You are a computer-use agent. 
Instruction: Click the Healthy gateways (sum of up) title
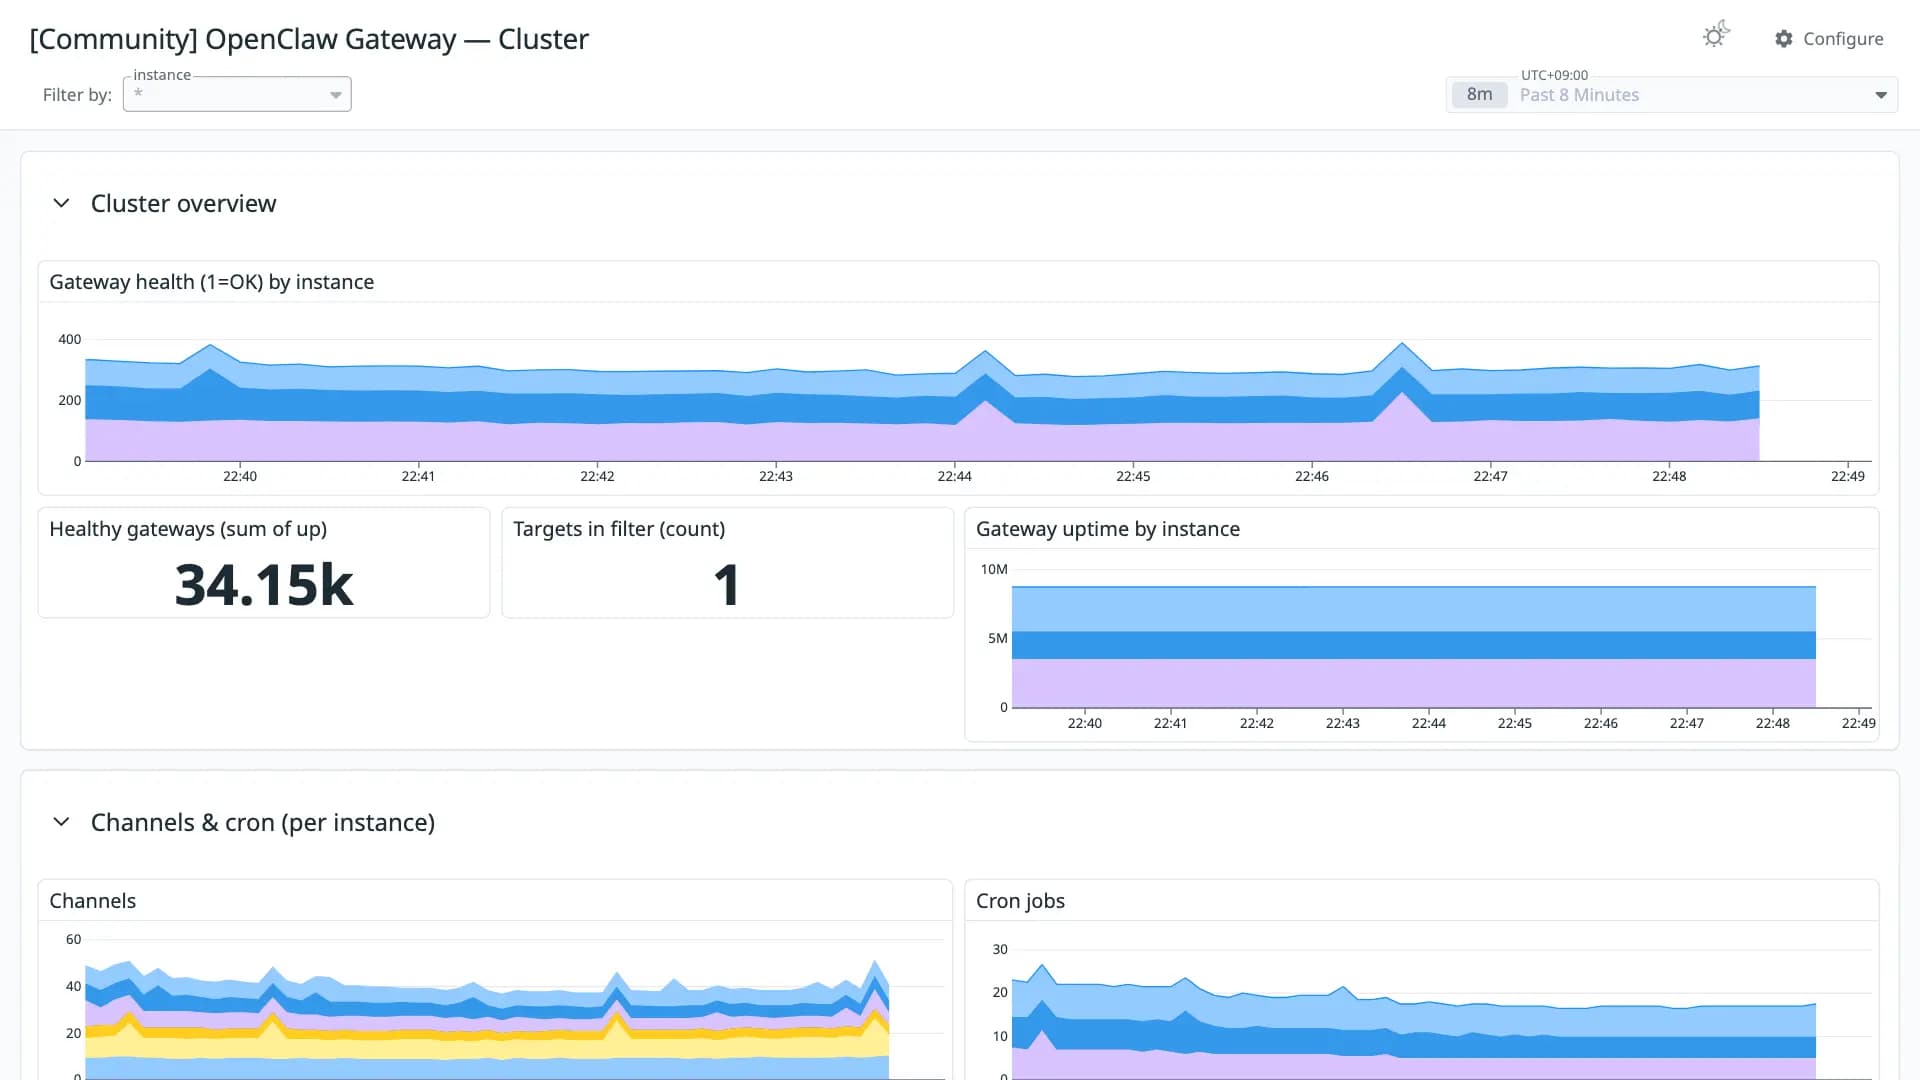point(188,529)
